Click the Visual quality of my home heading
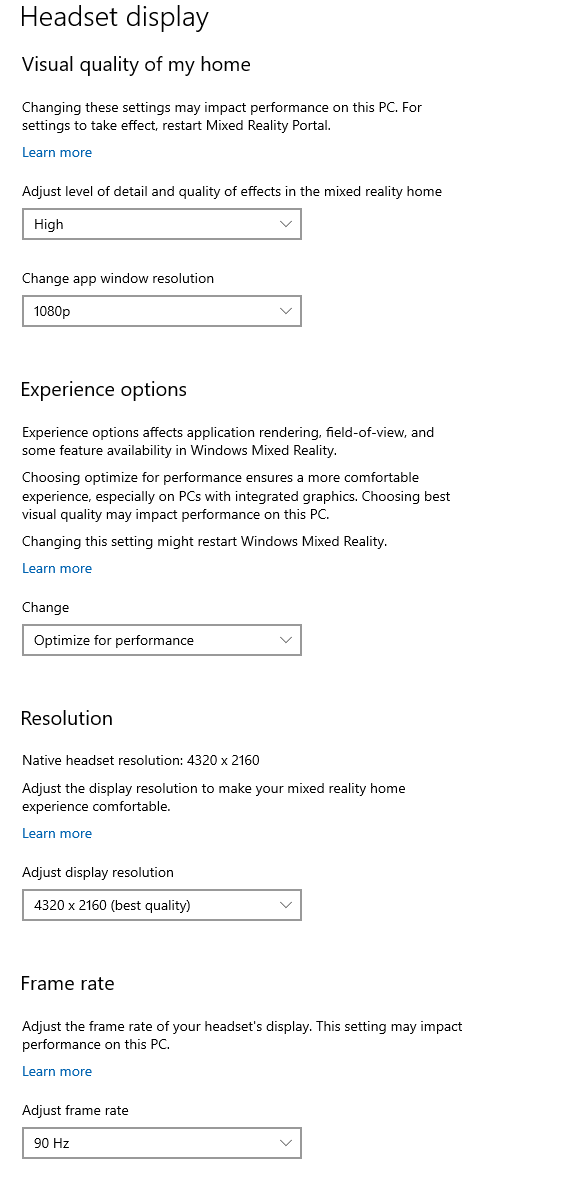The height and width of the screenshot is (1179, 561). (x=136, y=65)
